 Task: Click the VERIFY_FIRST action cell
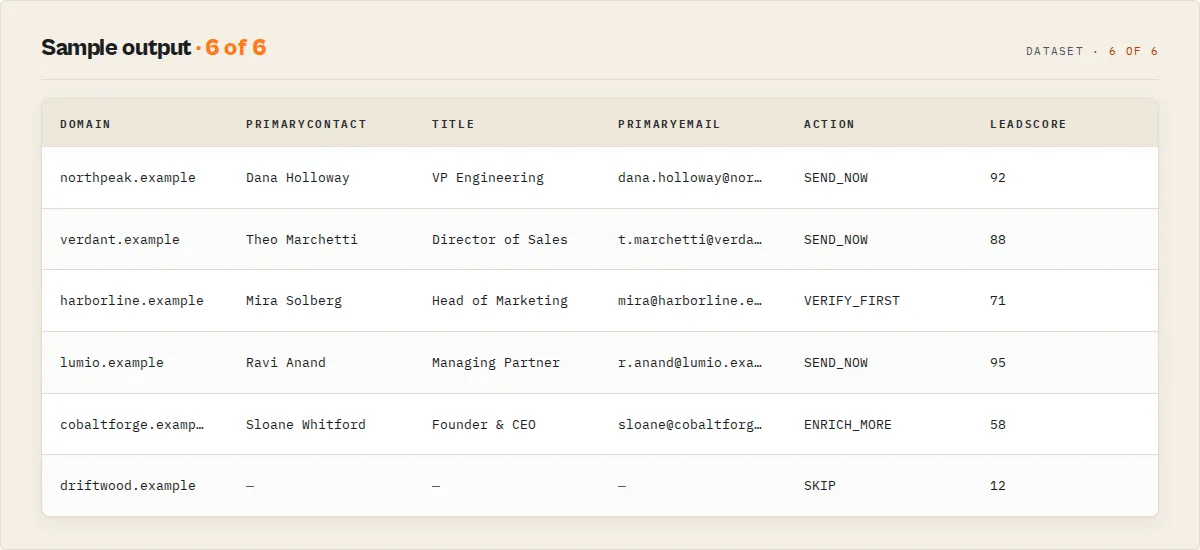[852, 301]
